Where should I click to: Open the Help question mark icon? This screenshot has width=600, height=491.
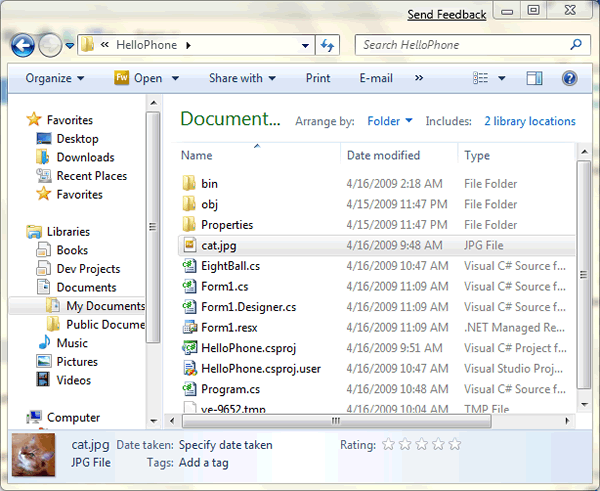(x=569, y=78)
